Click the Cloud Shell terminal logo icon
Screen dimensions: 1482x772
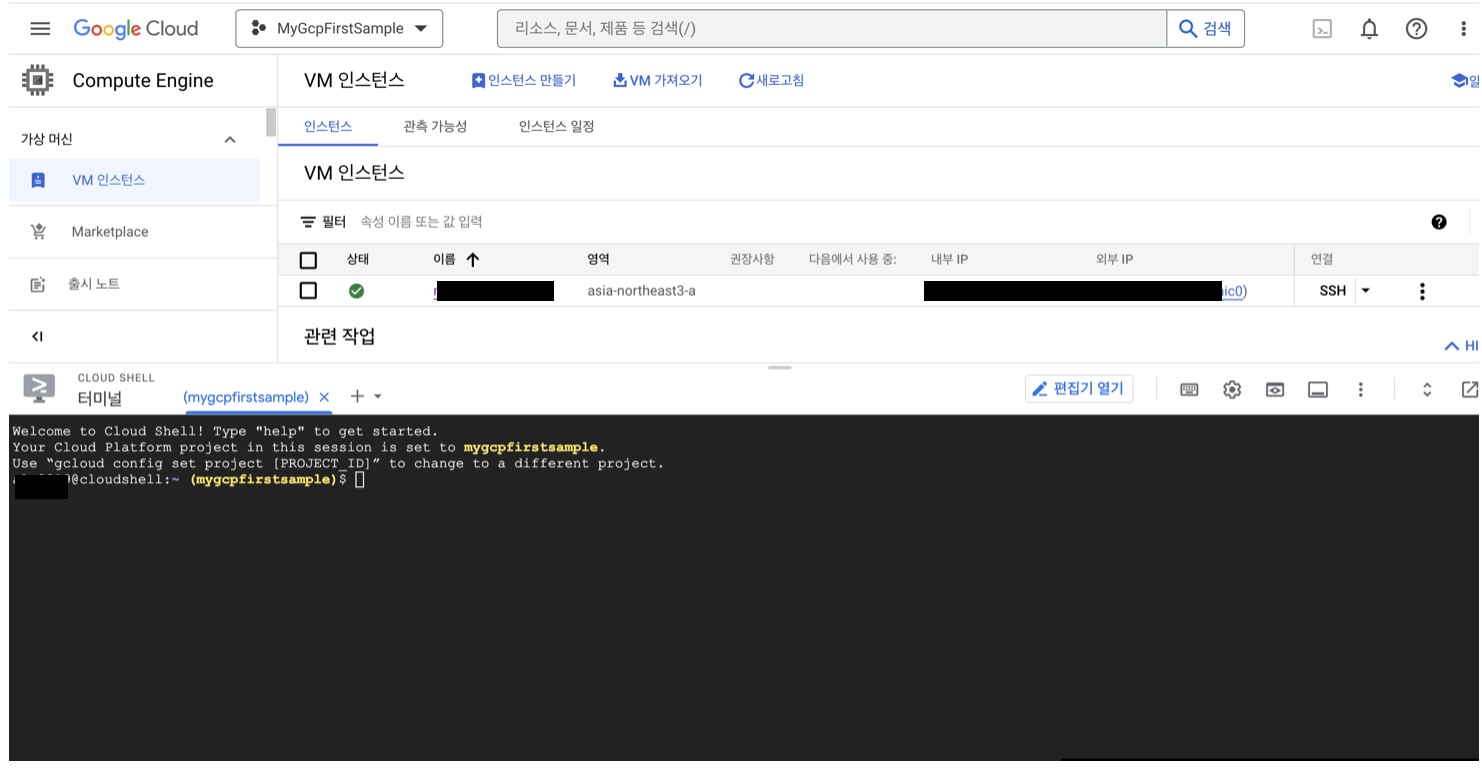pyautogui.click(x=39, y=388)
